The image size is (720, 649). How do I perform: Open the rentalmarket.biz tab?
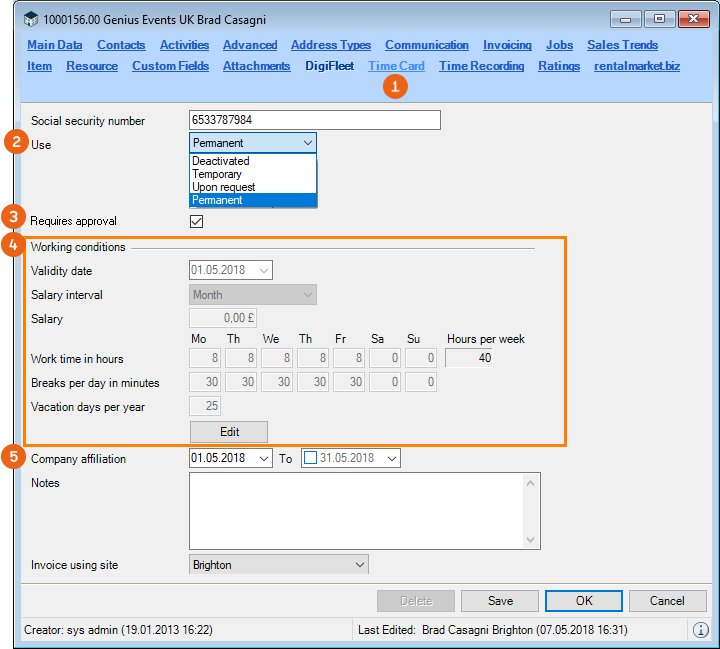637,66
